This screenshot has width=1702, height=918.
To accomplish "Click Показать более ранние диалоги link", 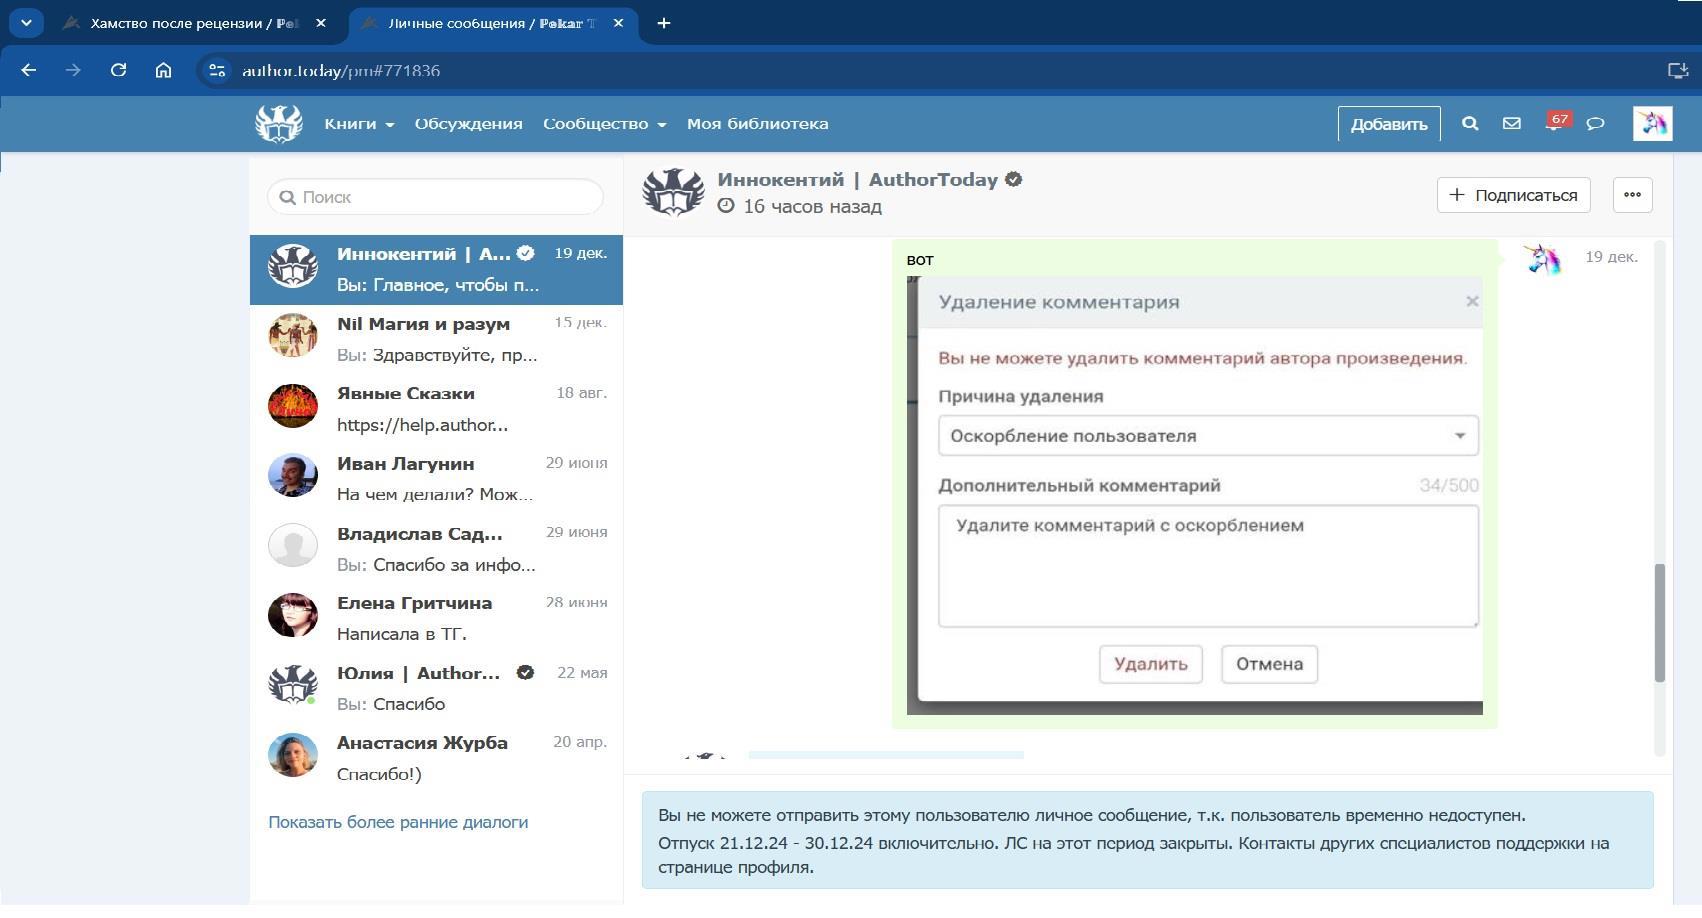I will [x=398, y=822].
